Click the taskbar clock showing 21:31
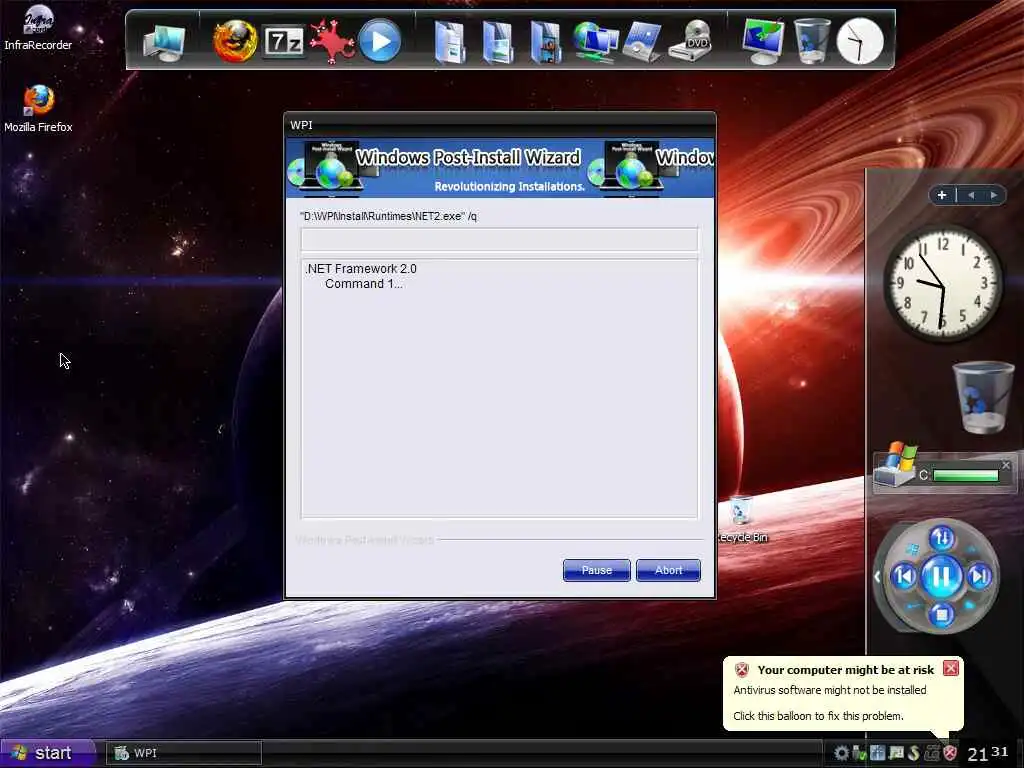Image resolution: width=1024 pixels, height=768 pixels. [x=987, y=753]
